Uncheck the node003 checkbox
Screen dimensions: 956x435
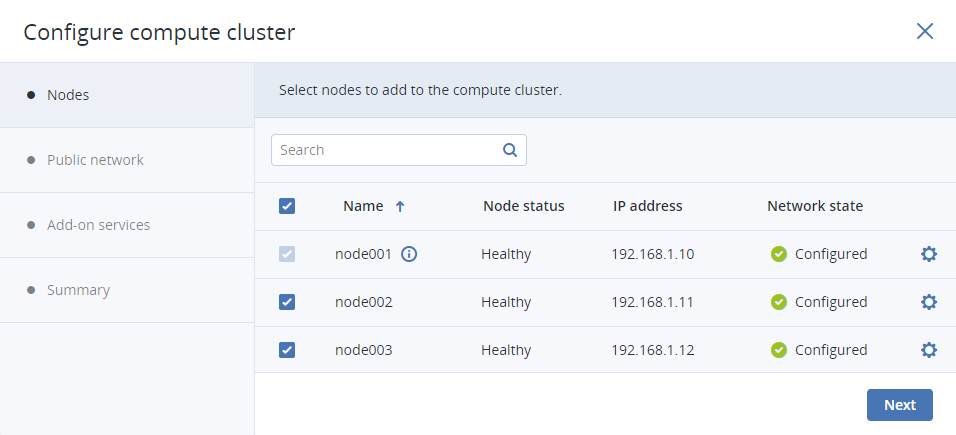coord(287,350)
